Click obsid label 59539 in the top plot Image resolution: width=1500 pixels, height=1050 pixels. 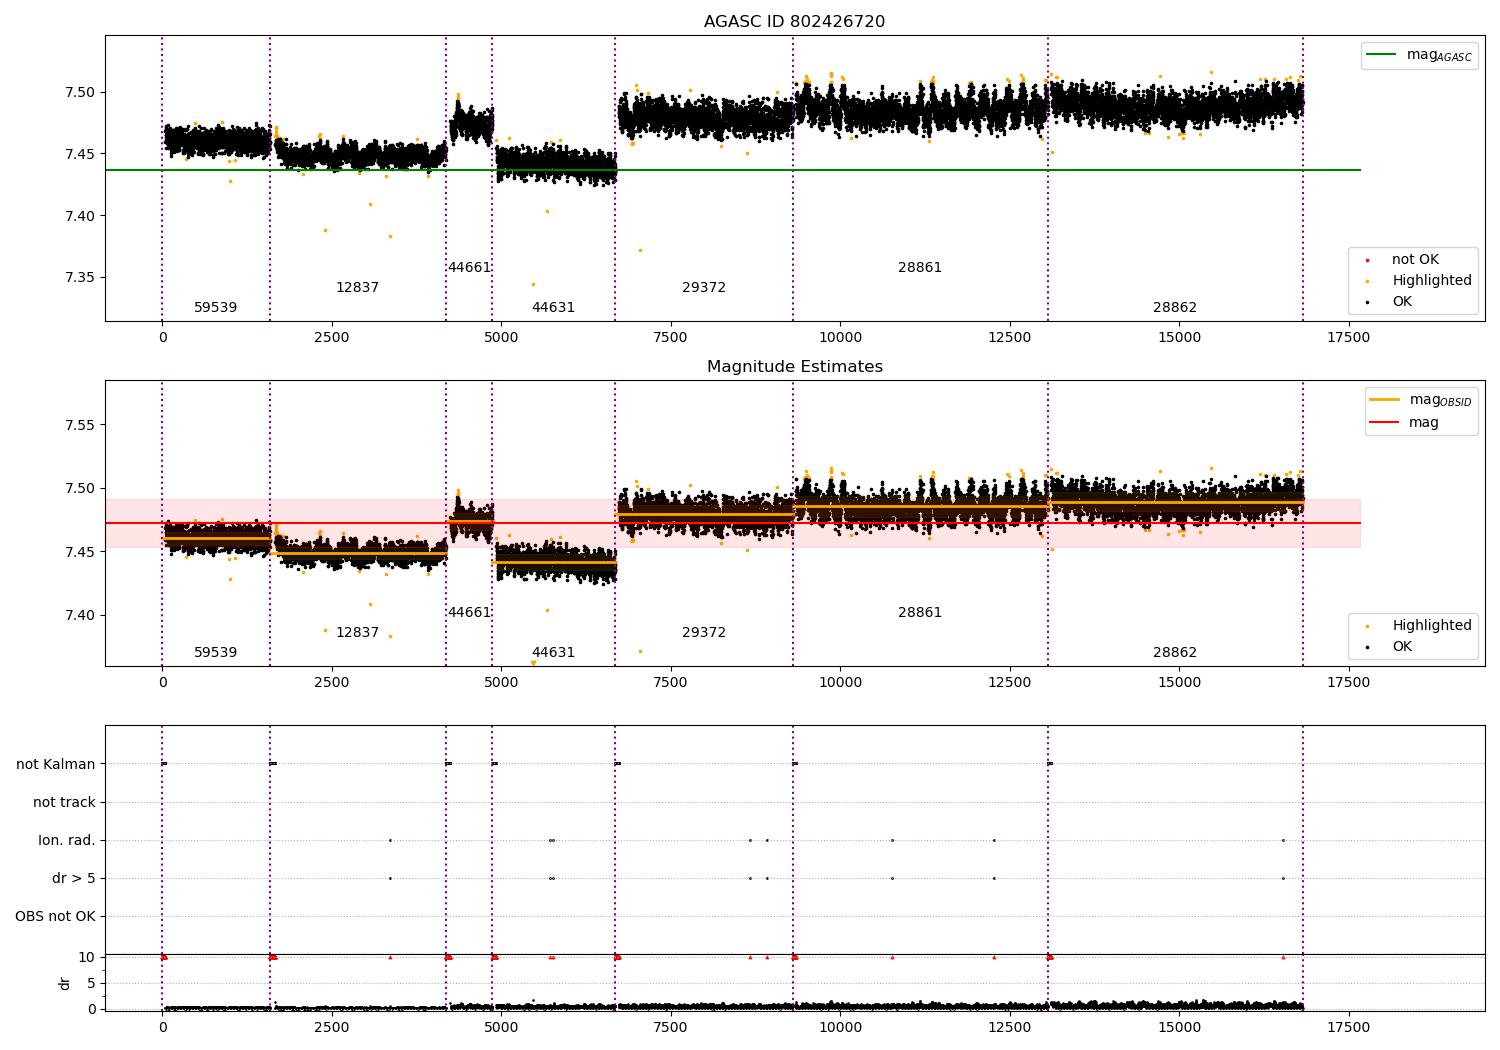216,308
